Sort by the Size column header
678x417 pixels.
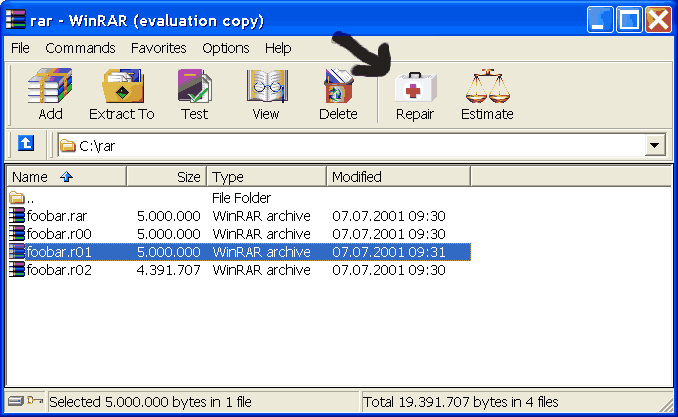coord(166,176)
